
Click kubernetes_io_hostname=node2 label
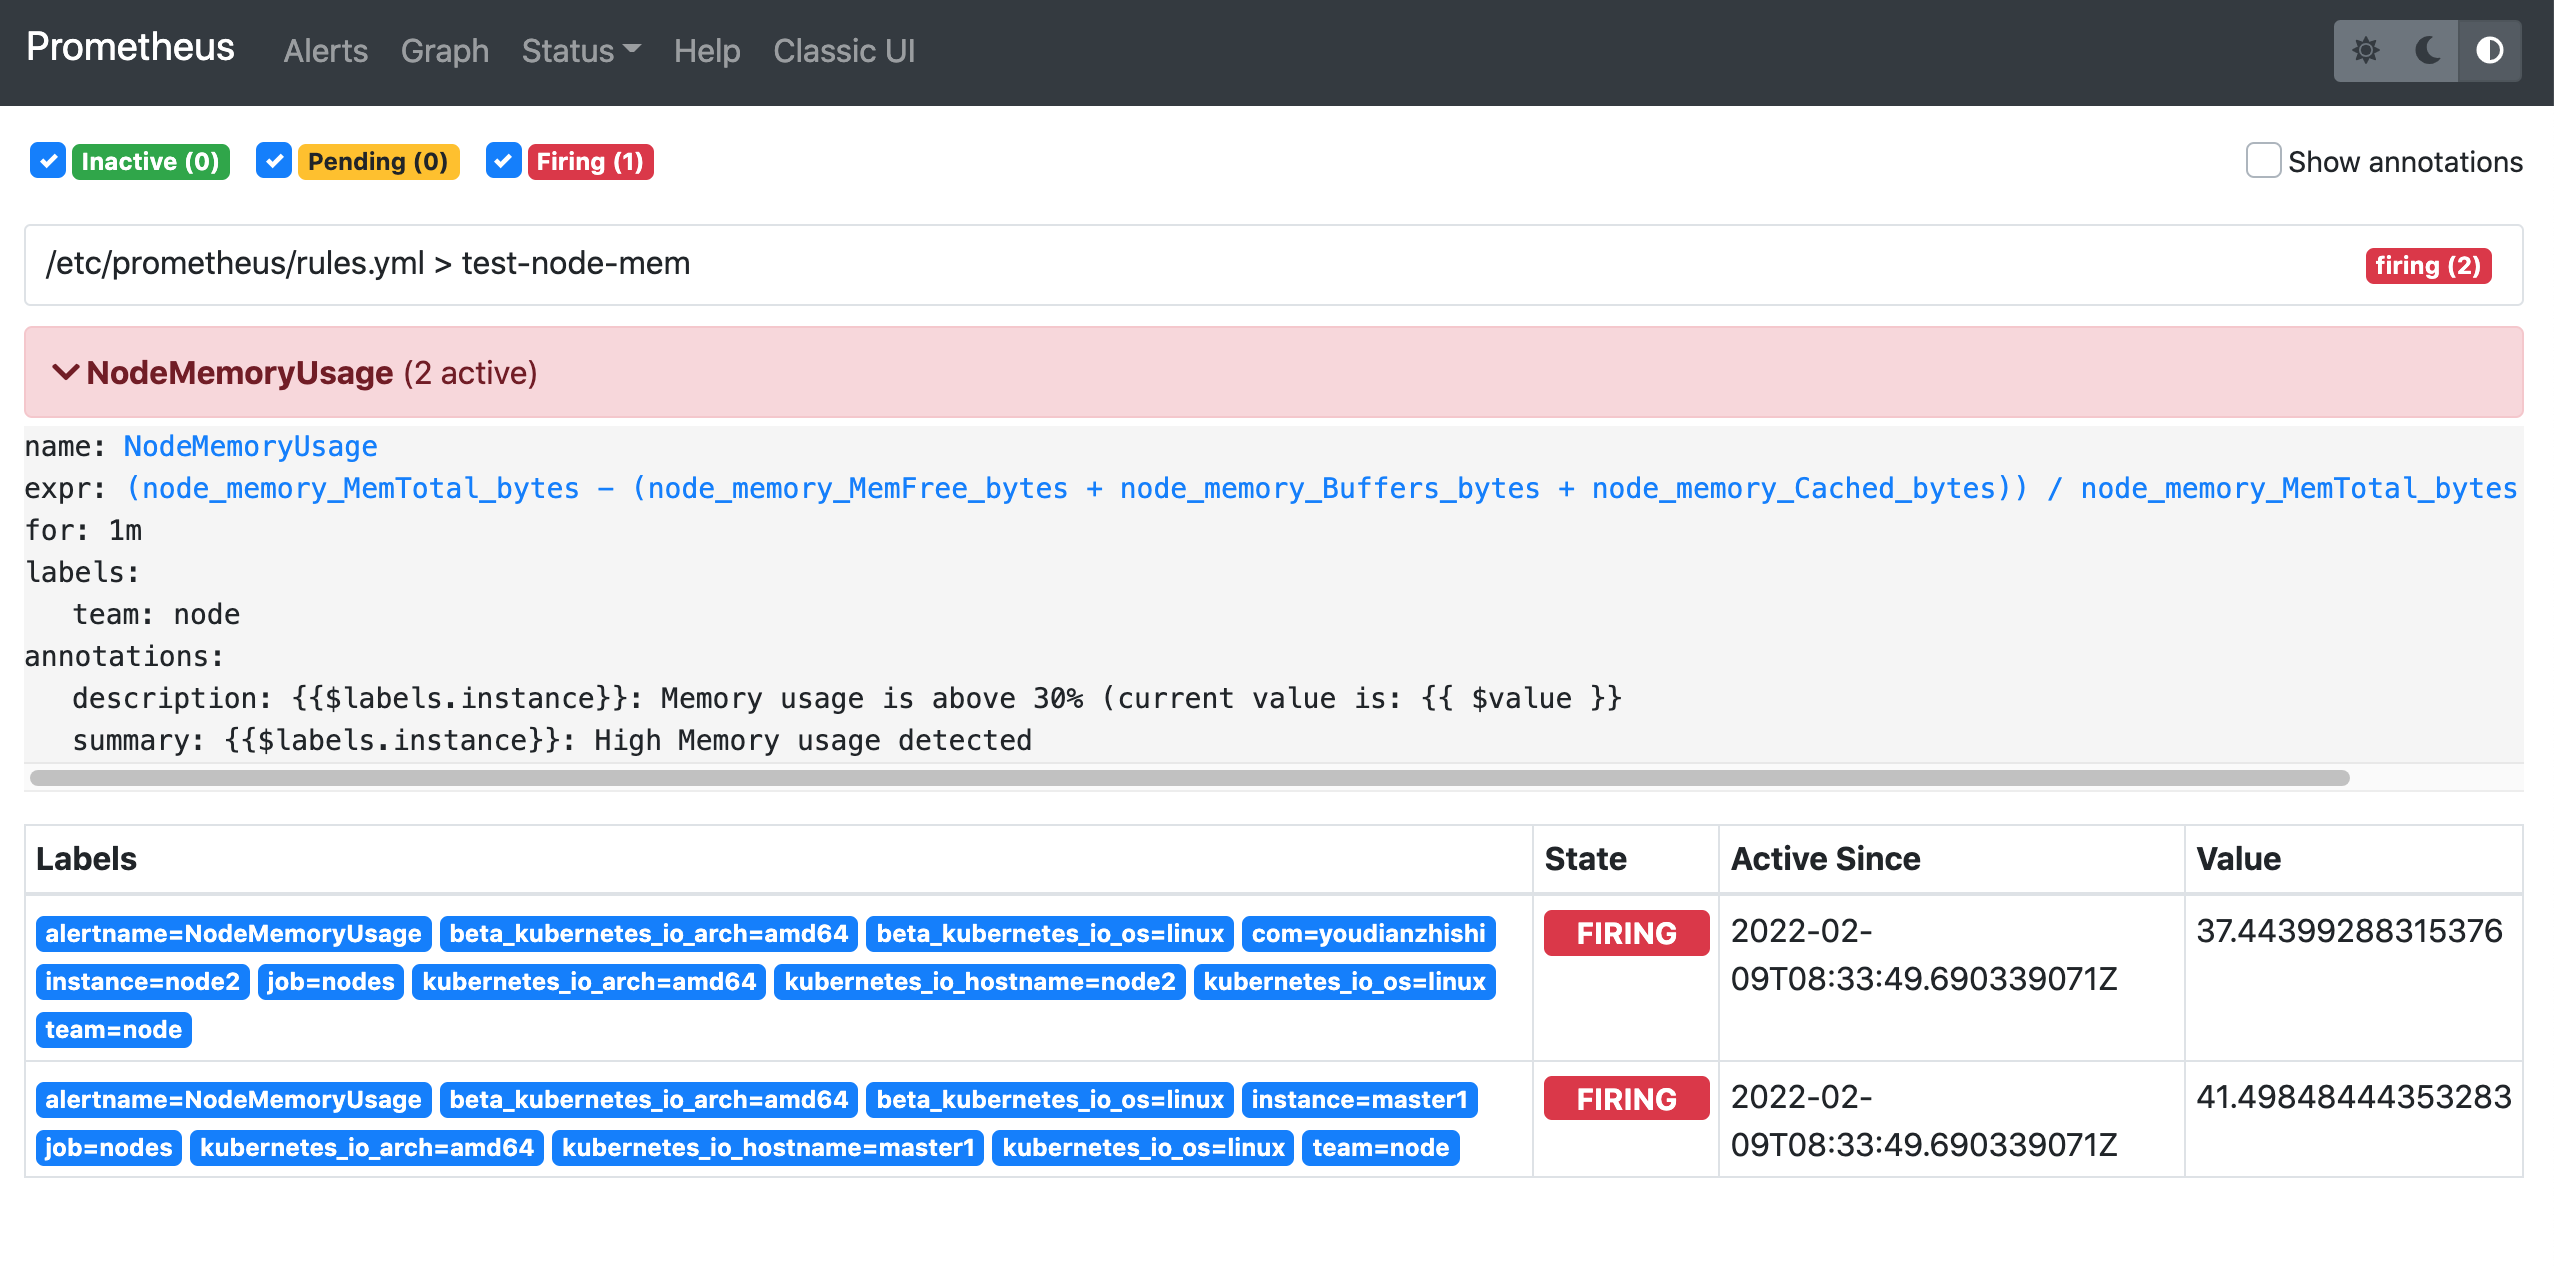980,982
